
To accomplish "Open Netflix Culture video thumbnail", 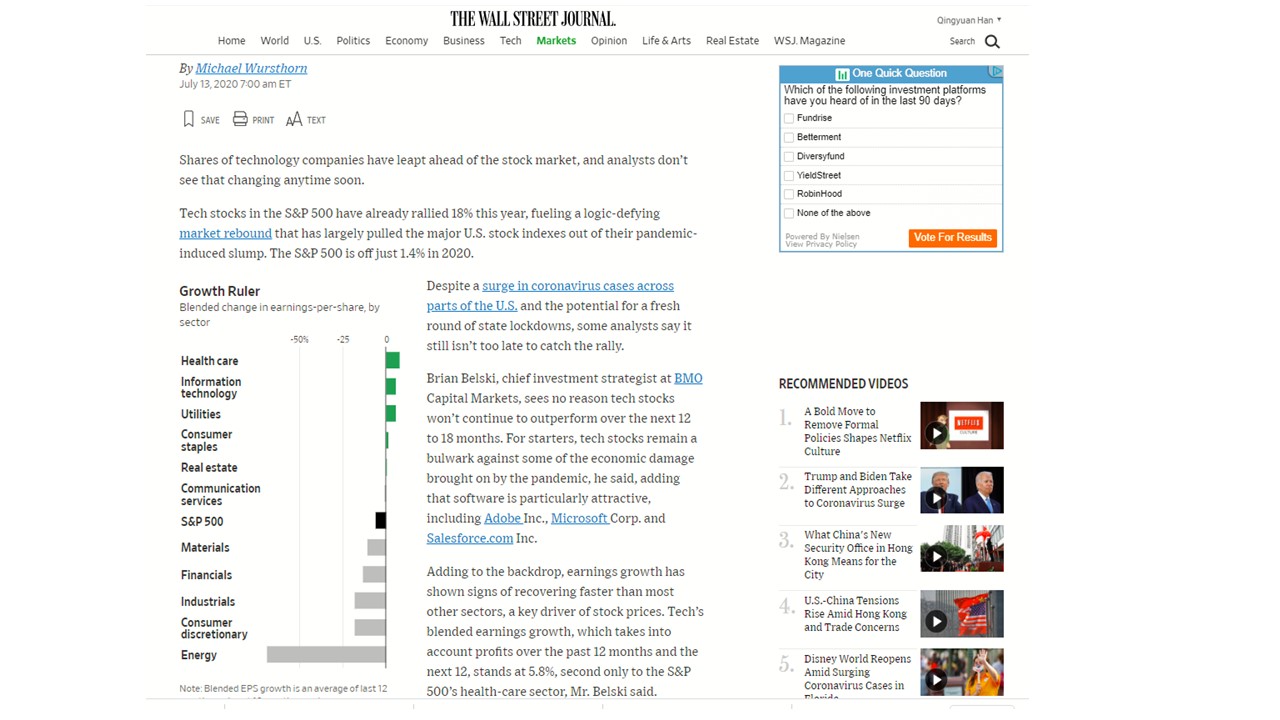I will point(962,425).
